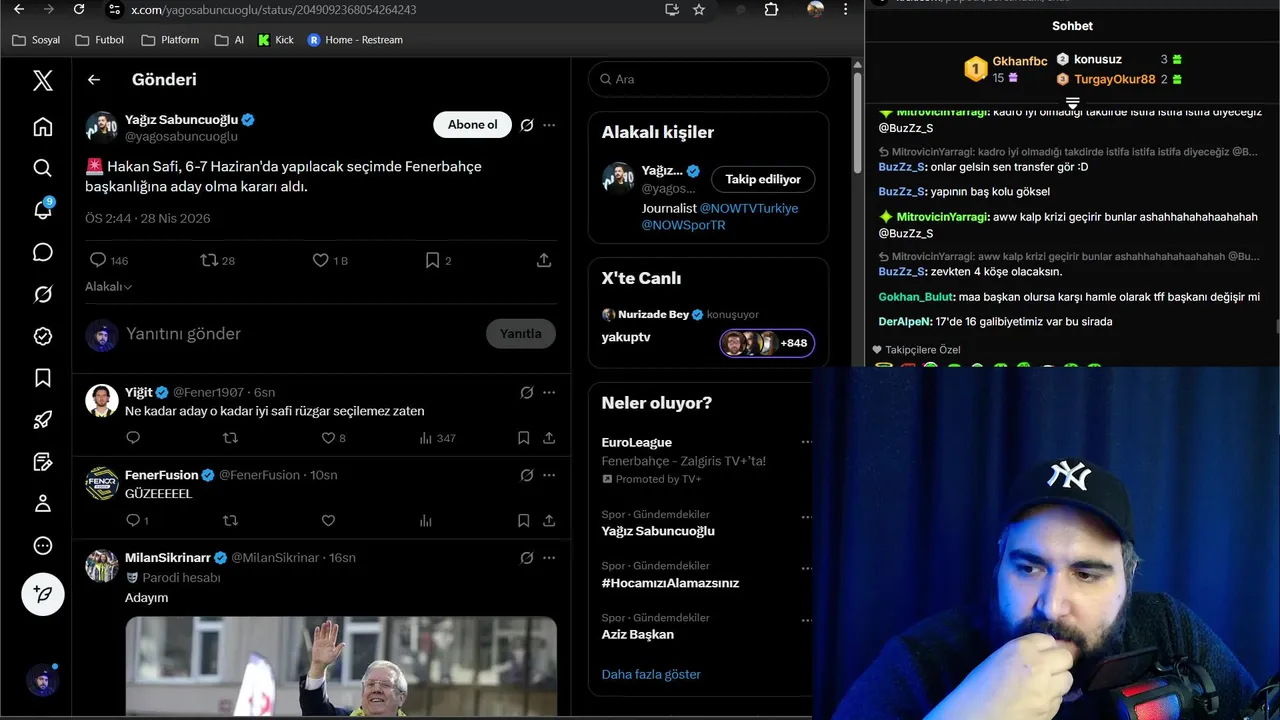Open the AI bookmarks folder
Viewport: 1280px width, 720px height.
click(x=230, y=40)
